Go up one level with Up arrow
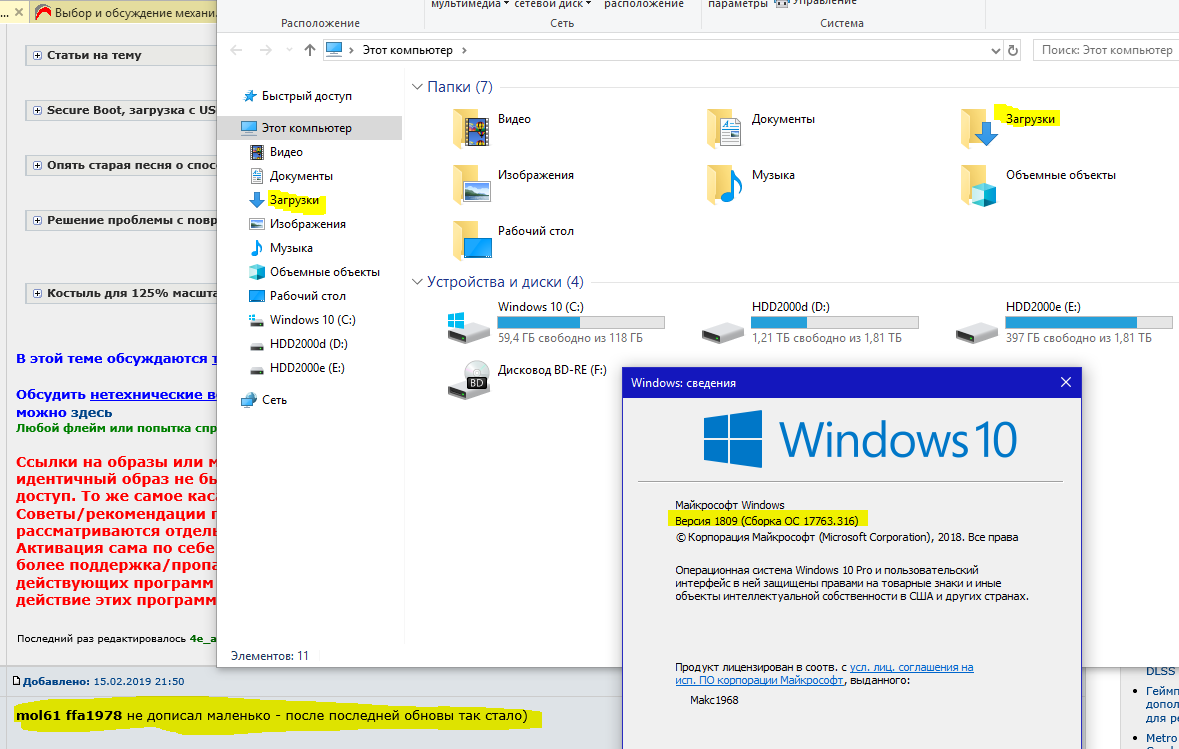 point(310,50)
